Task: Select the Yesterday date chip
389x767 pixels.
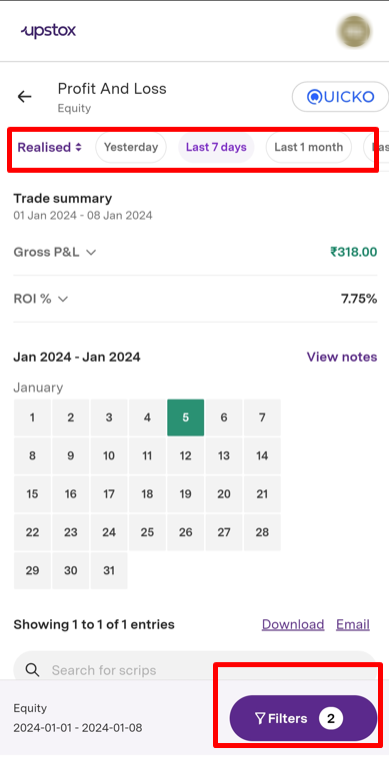Action: tap(131, 147)
